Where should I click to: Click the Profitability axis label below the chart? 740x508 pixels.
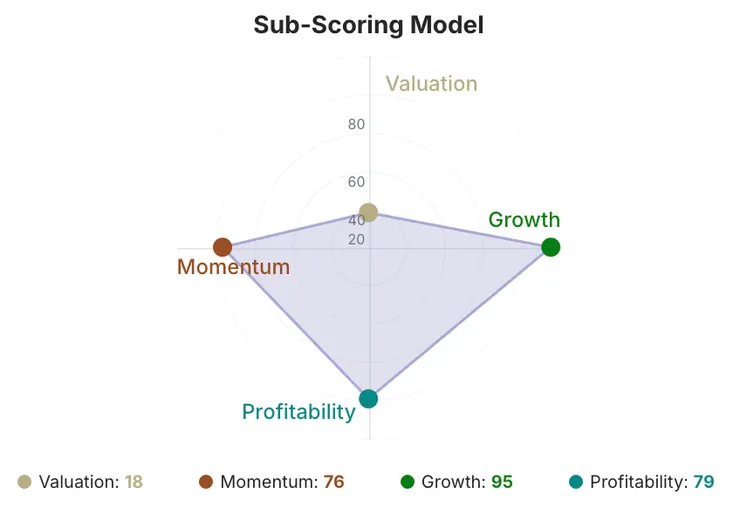299,411
